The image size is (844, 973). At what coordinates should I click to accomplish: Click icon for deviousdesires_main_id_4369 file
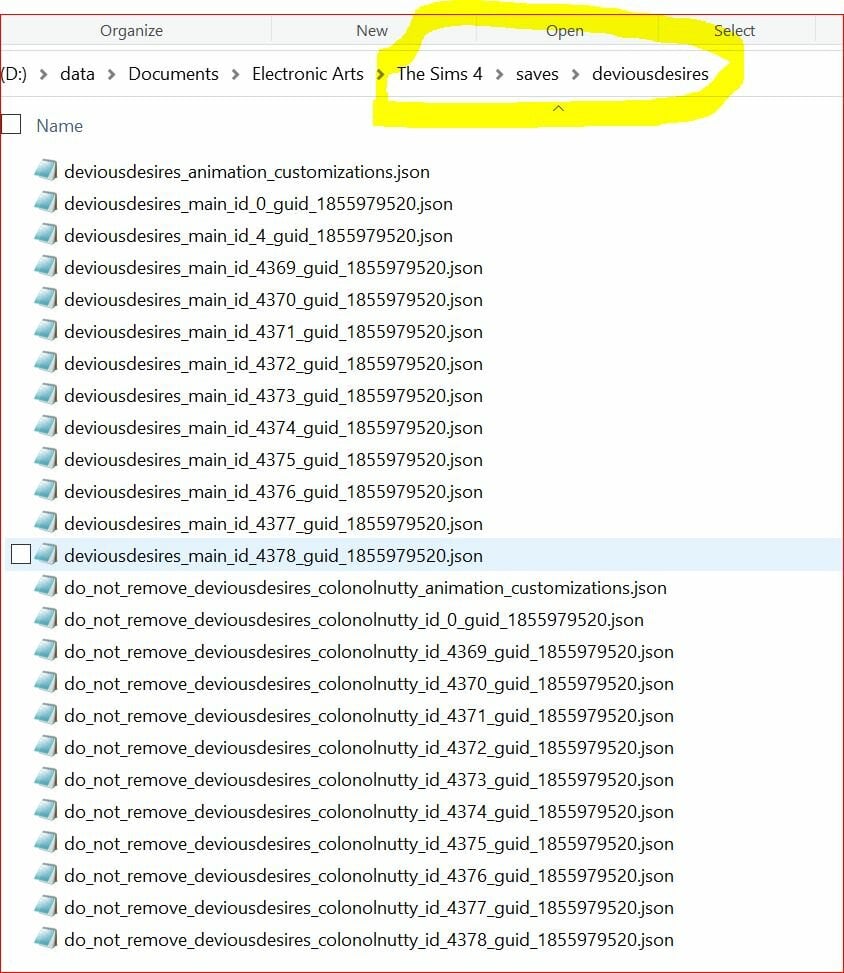46,266
